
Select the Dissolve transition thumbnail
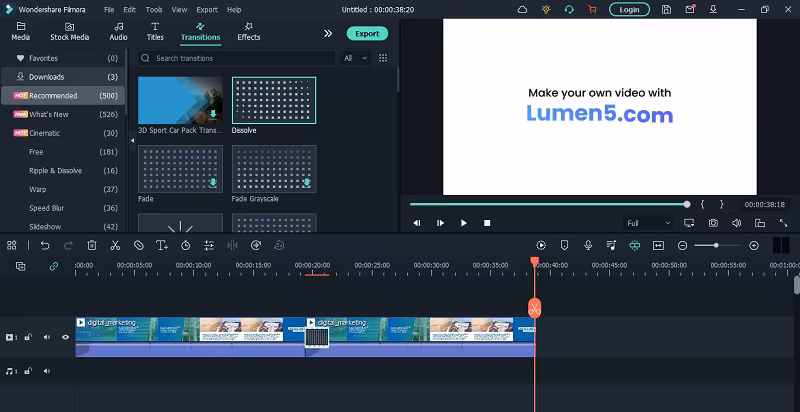coord(274,100)
